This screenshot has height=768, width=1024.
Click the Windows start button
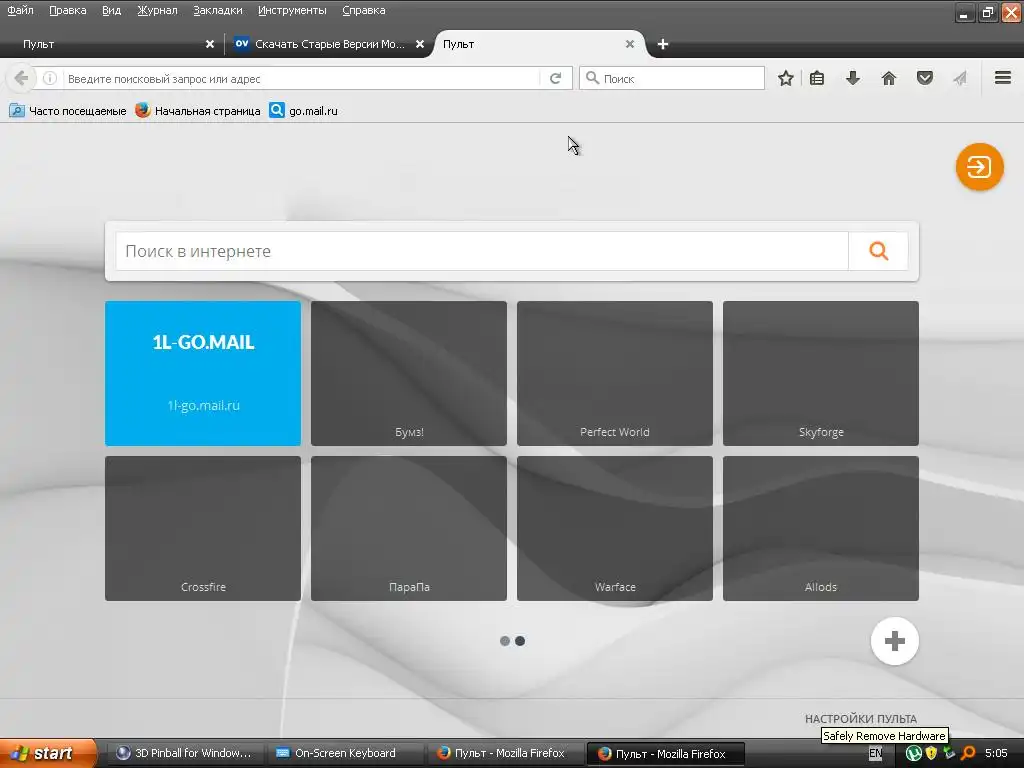pyautogui.click(x=47, y=753)
